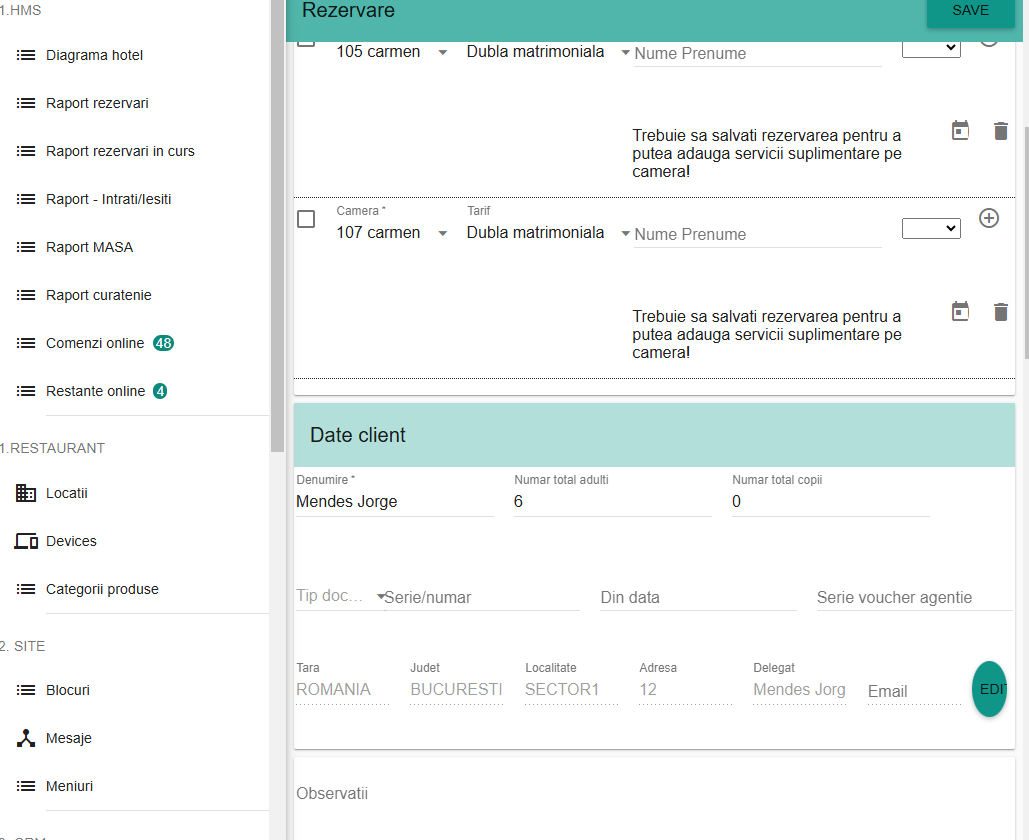Click list icon beside Restante online
The height and width of the screenshot is (840, 1029).
pos(26,390)
